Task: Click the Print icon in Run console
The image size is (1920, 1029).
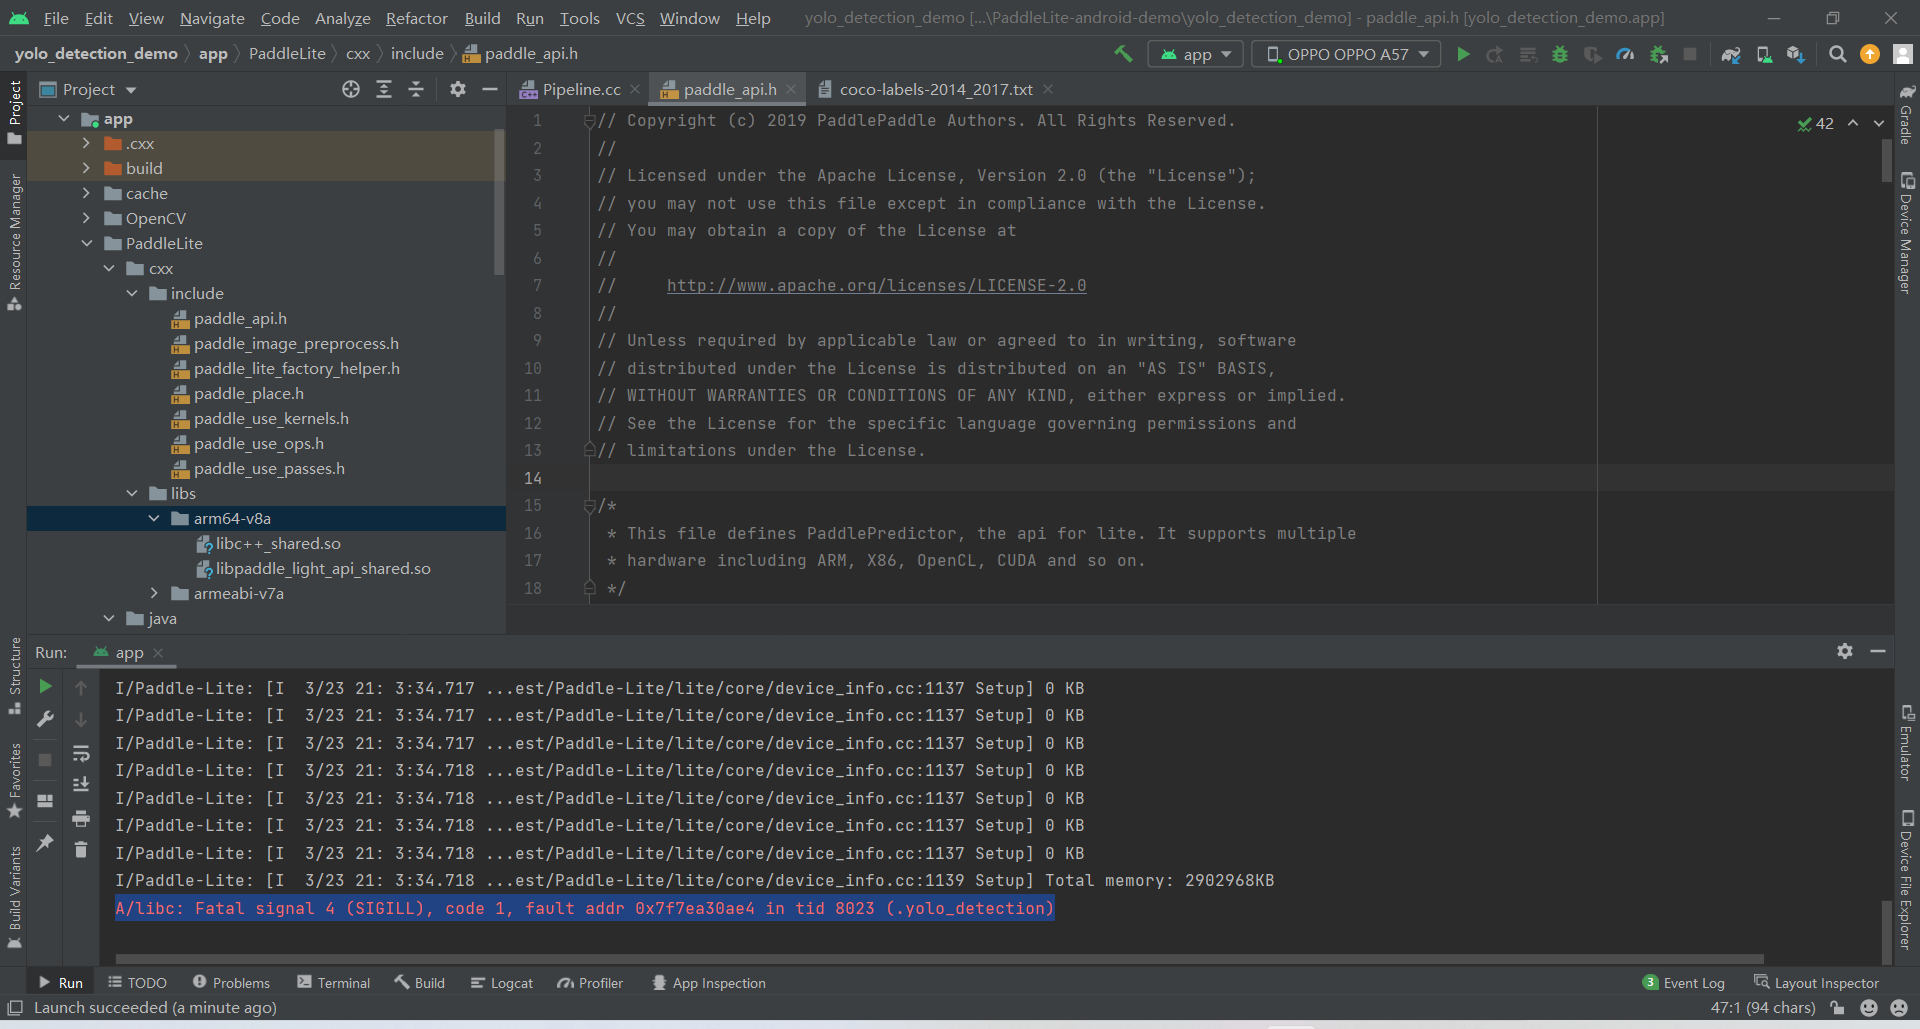Action: coord(81,818)
